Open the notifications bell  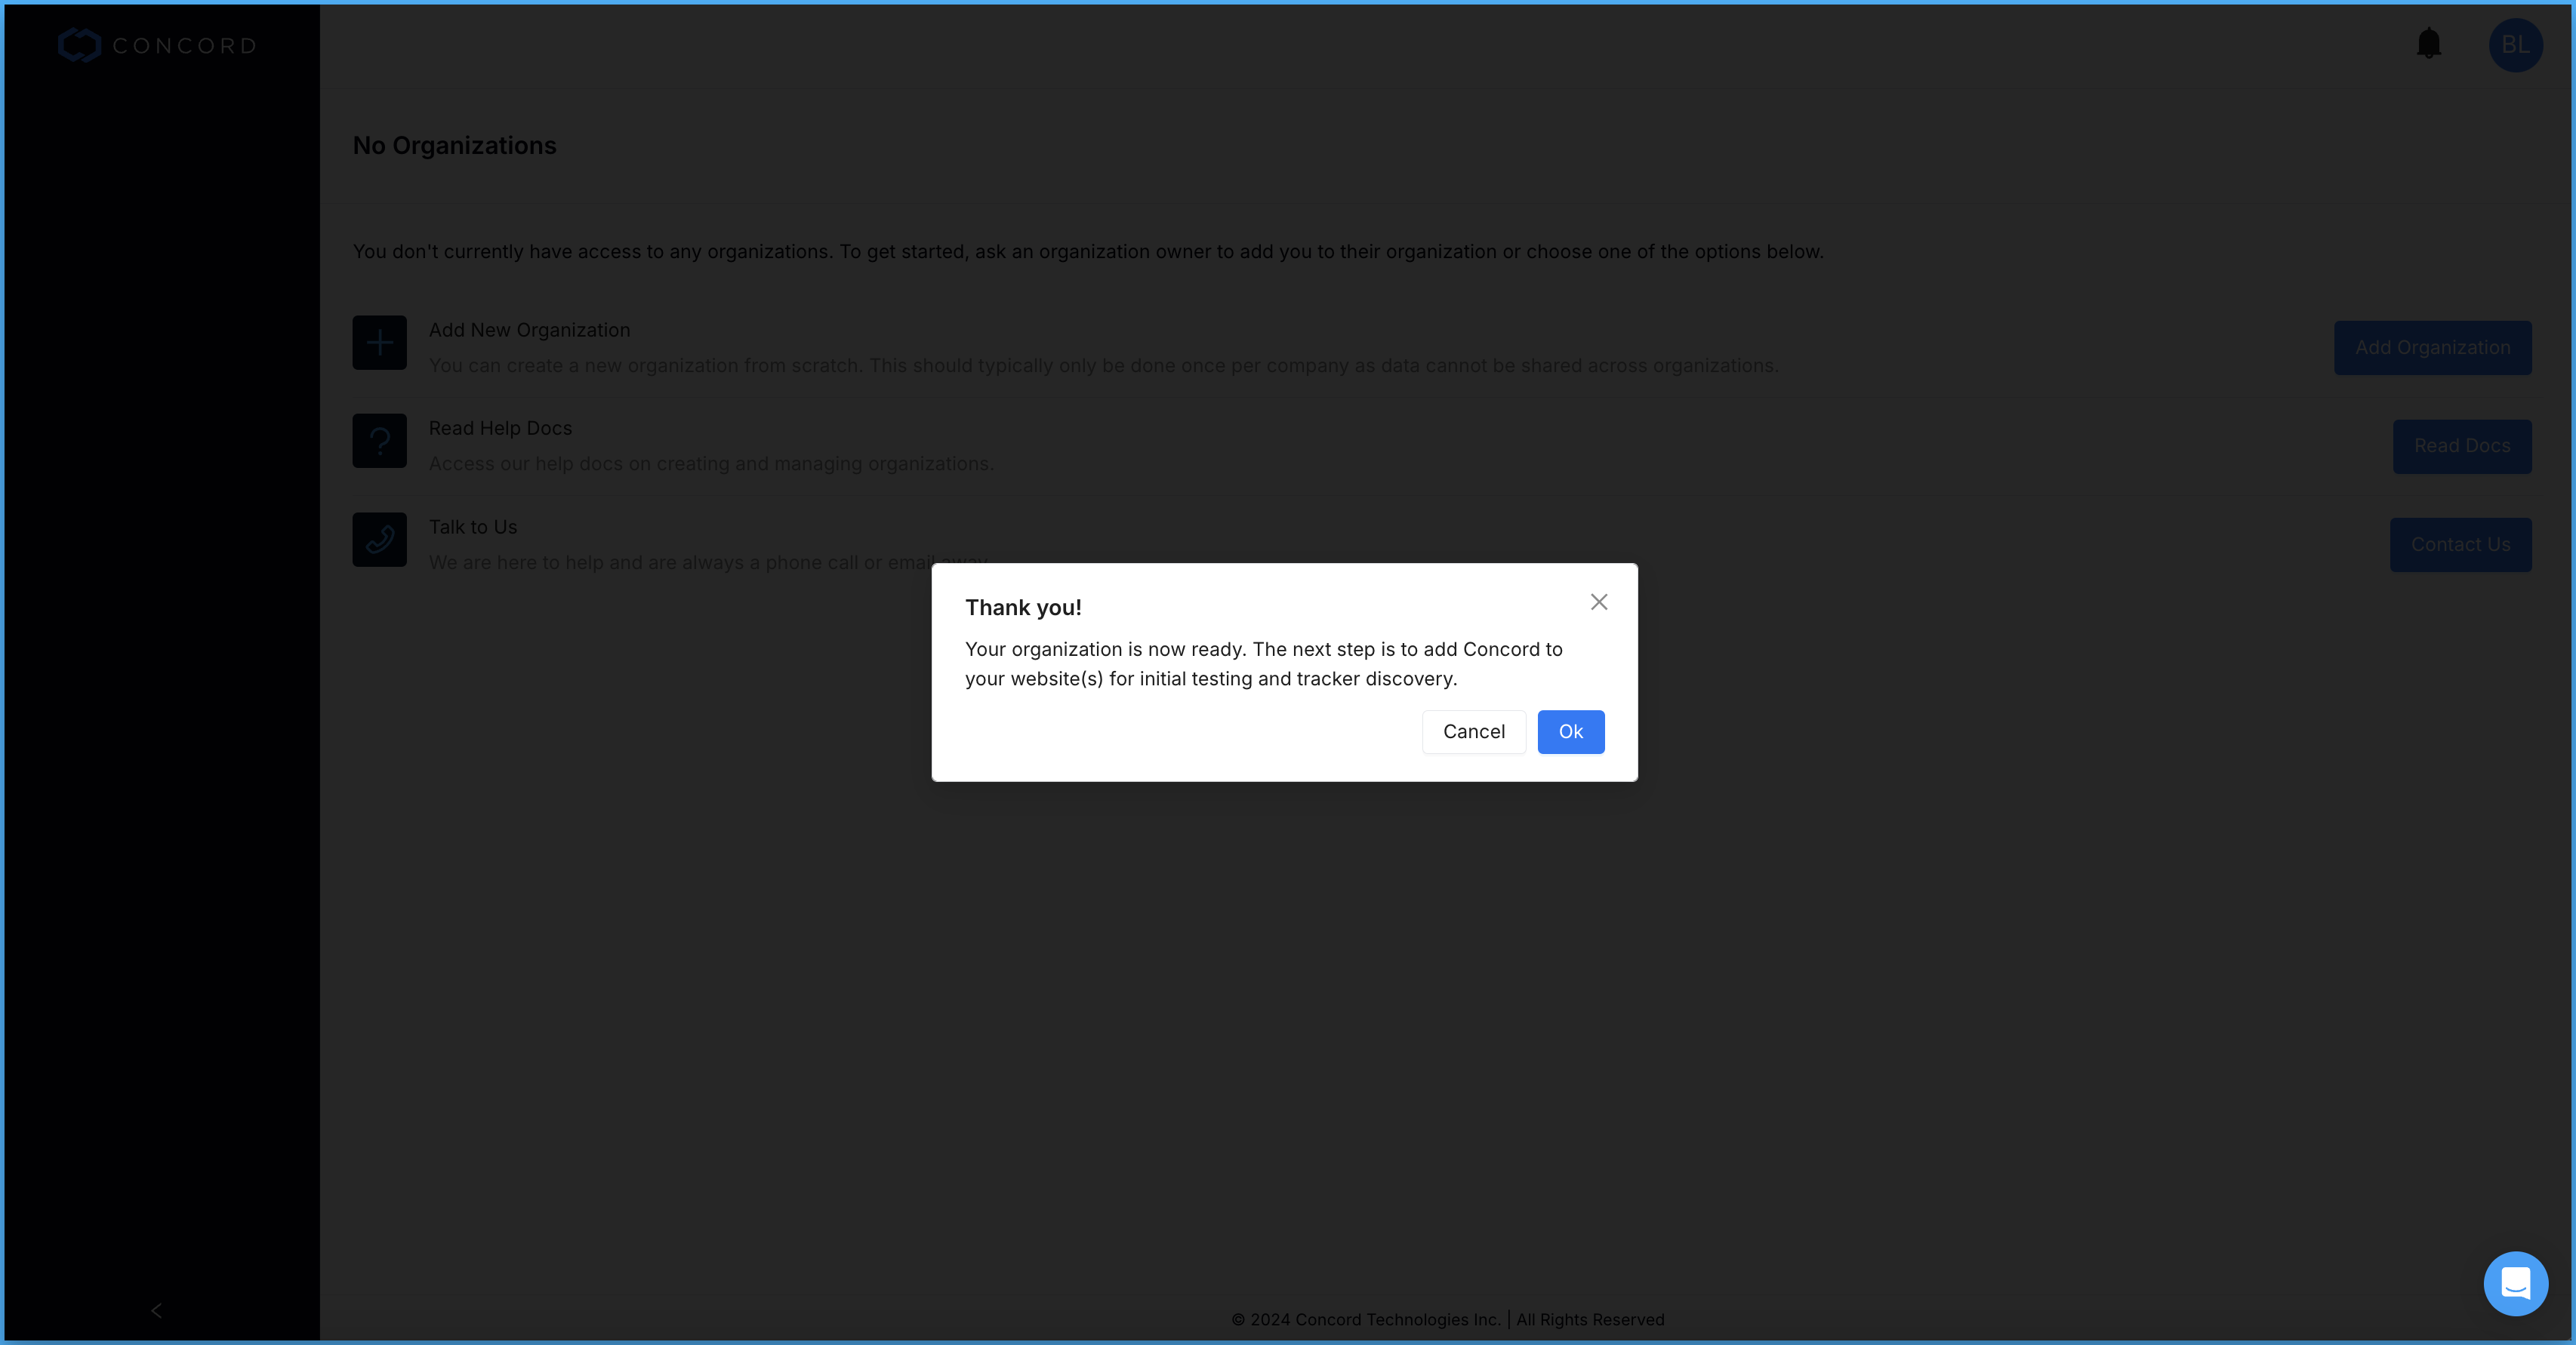[2428, 44]
